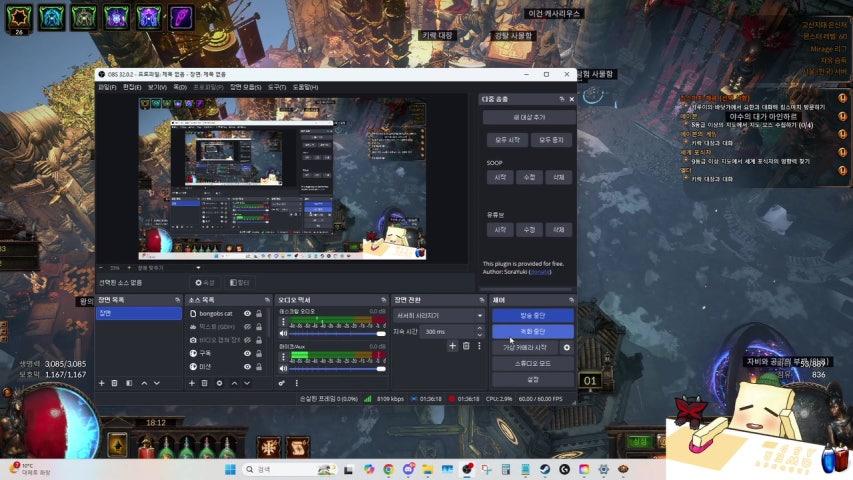Delete the selected scene with trash icon

pos(115,383)
